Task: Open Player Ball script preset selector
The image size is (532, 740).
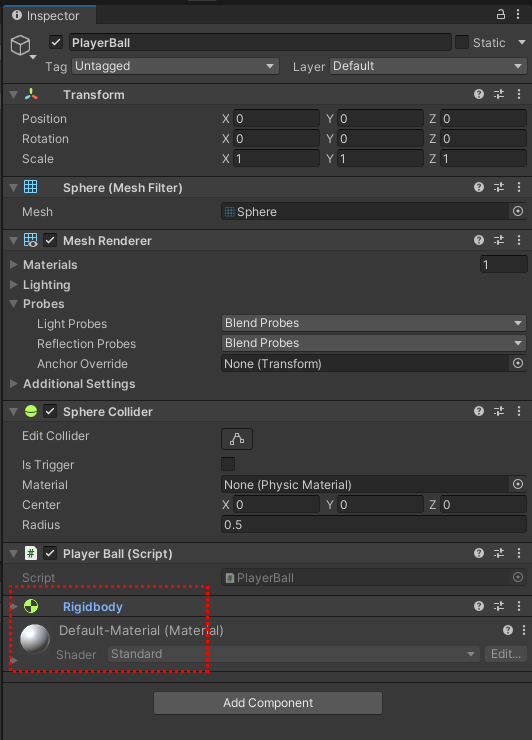Action: [499, 553]
